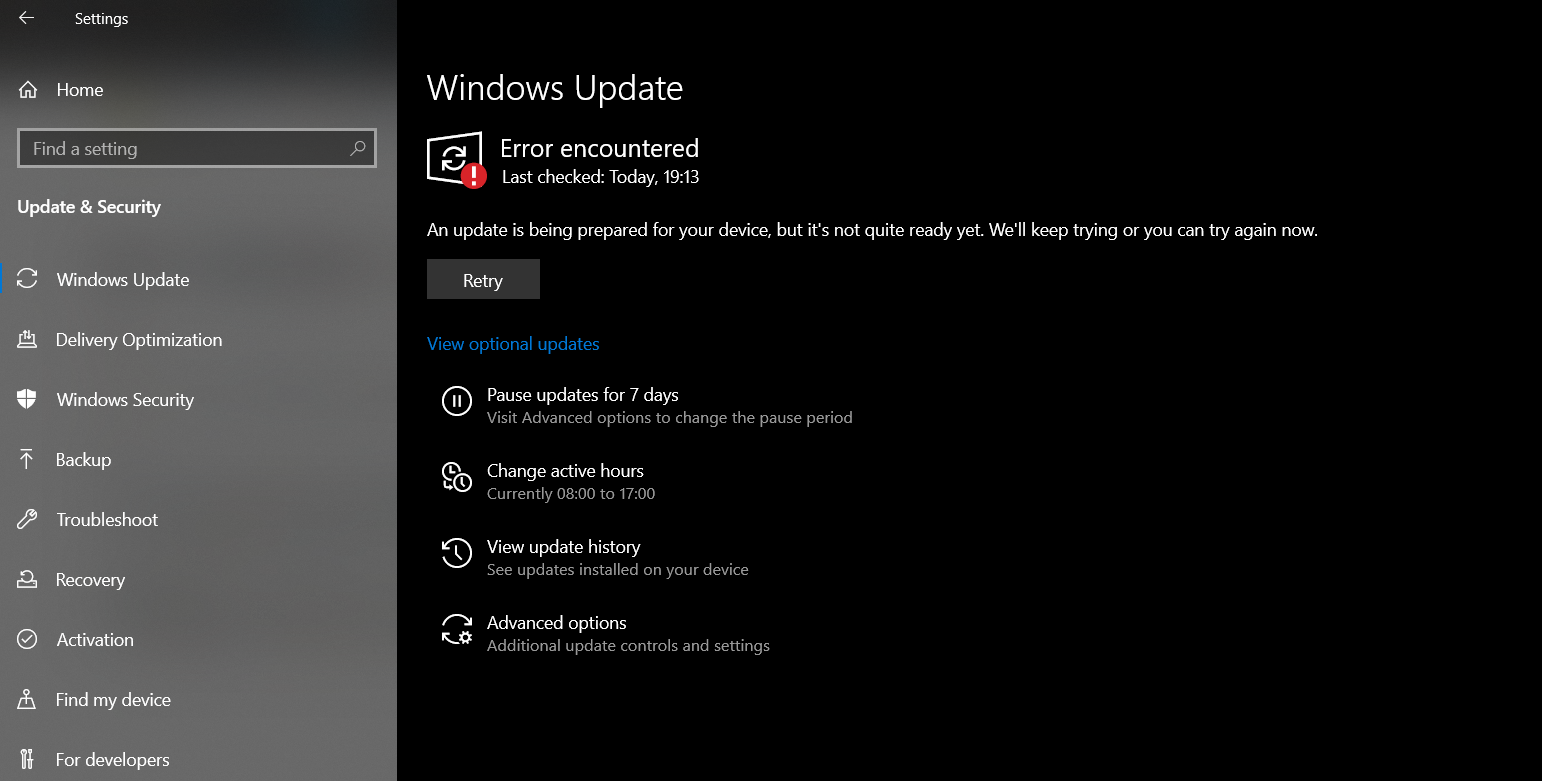Click 'See updates installed on your device' text
This screenshot has height=781, width=1542.
(x=618, y=570)
